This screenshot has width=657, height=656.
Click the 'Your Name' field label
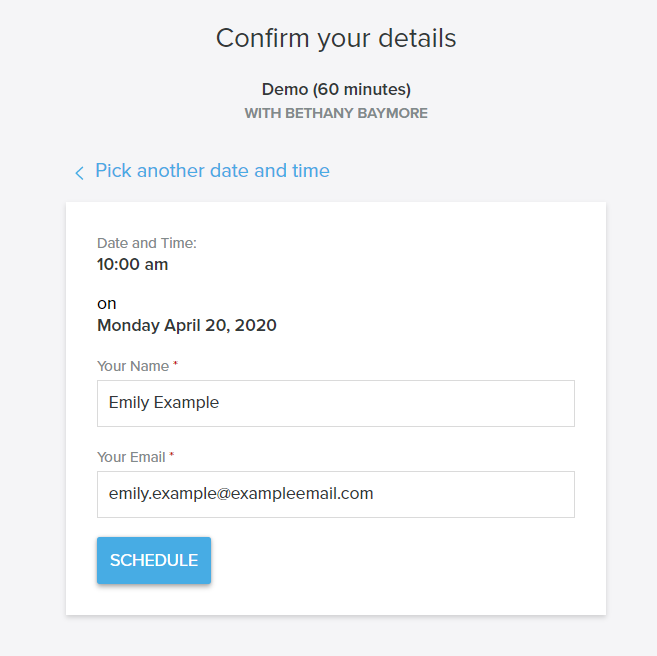(x=133, y=366)
